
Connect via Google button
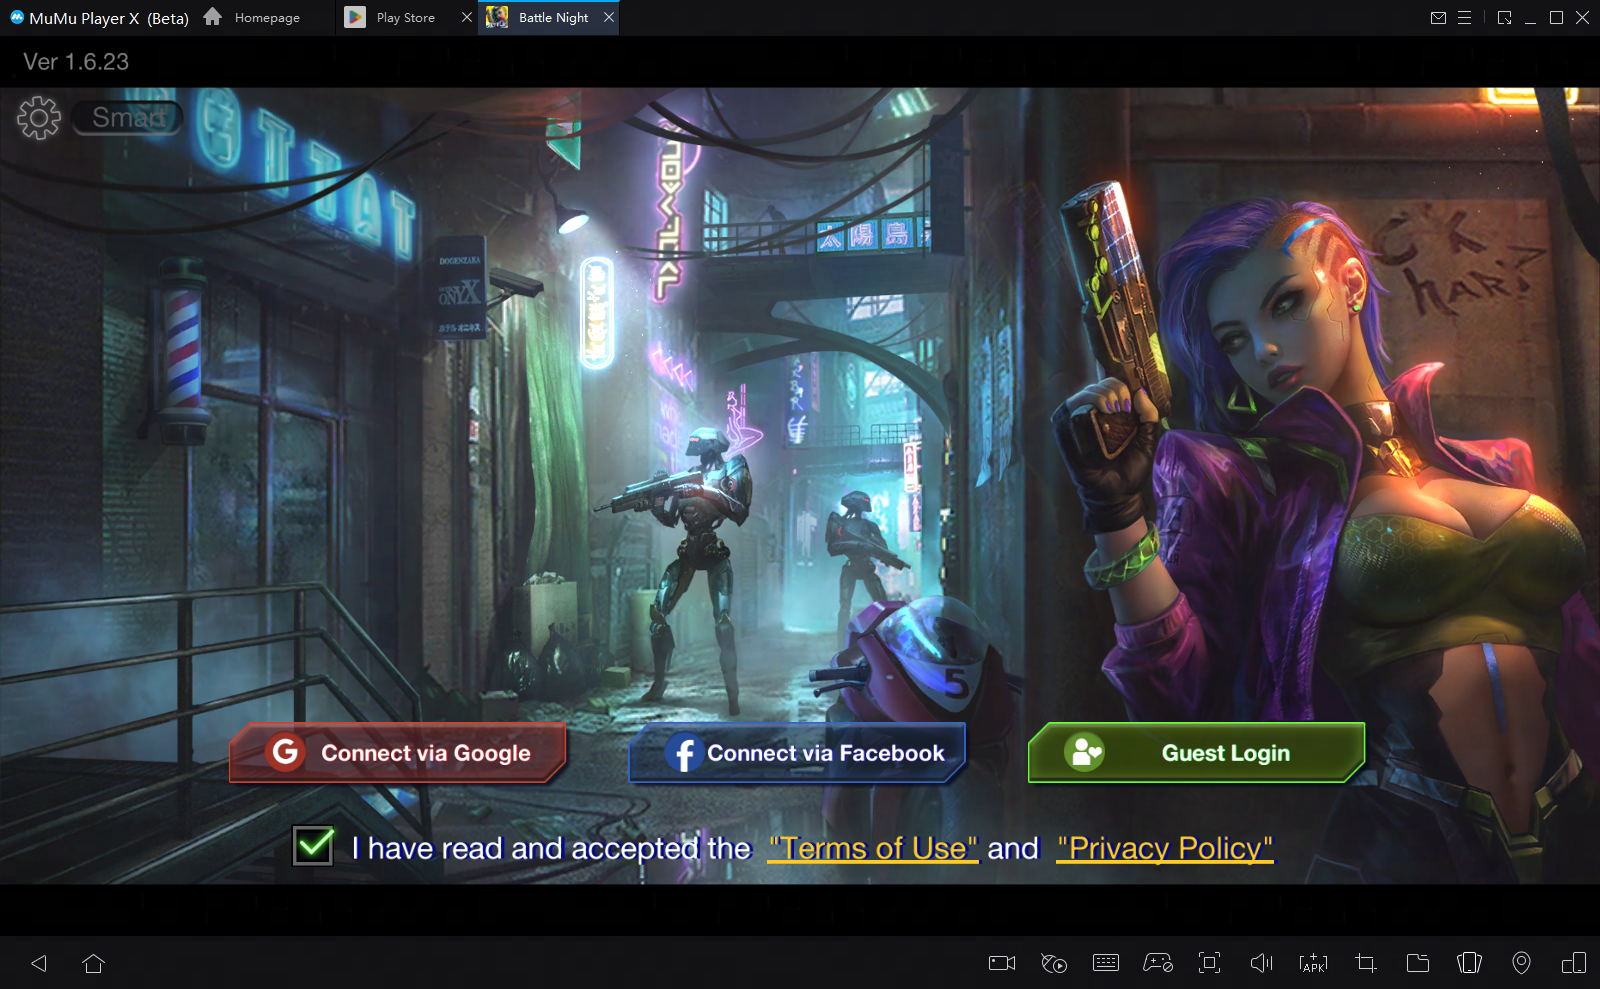398,752
